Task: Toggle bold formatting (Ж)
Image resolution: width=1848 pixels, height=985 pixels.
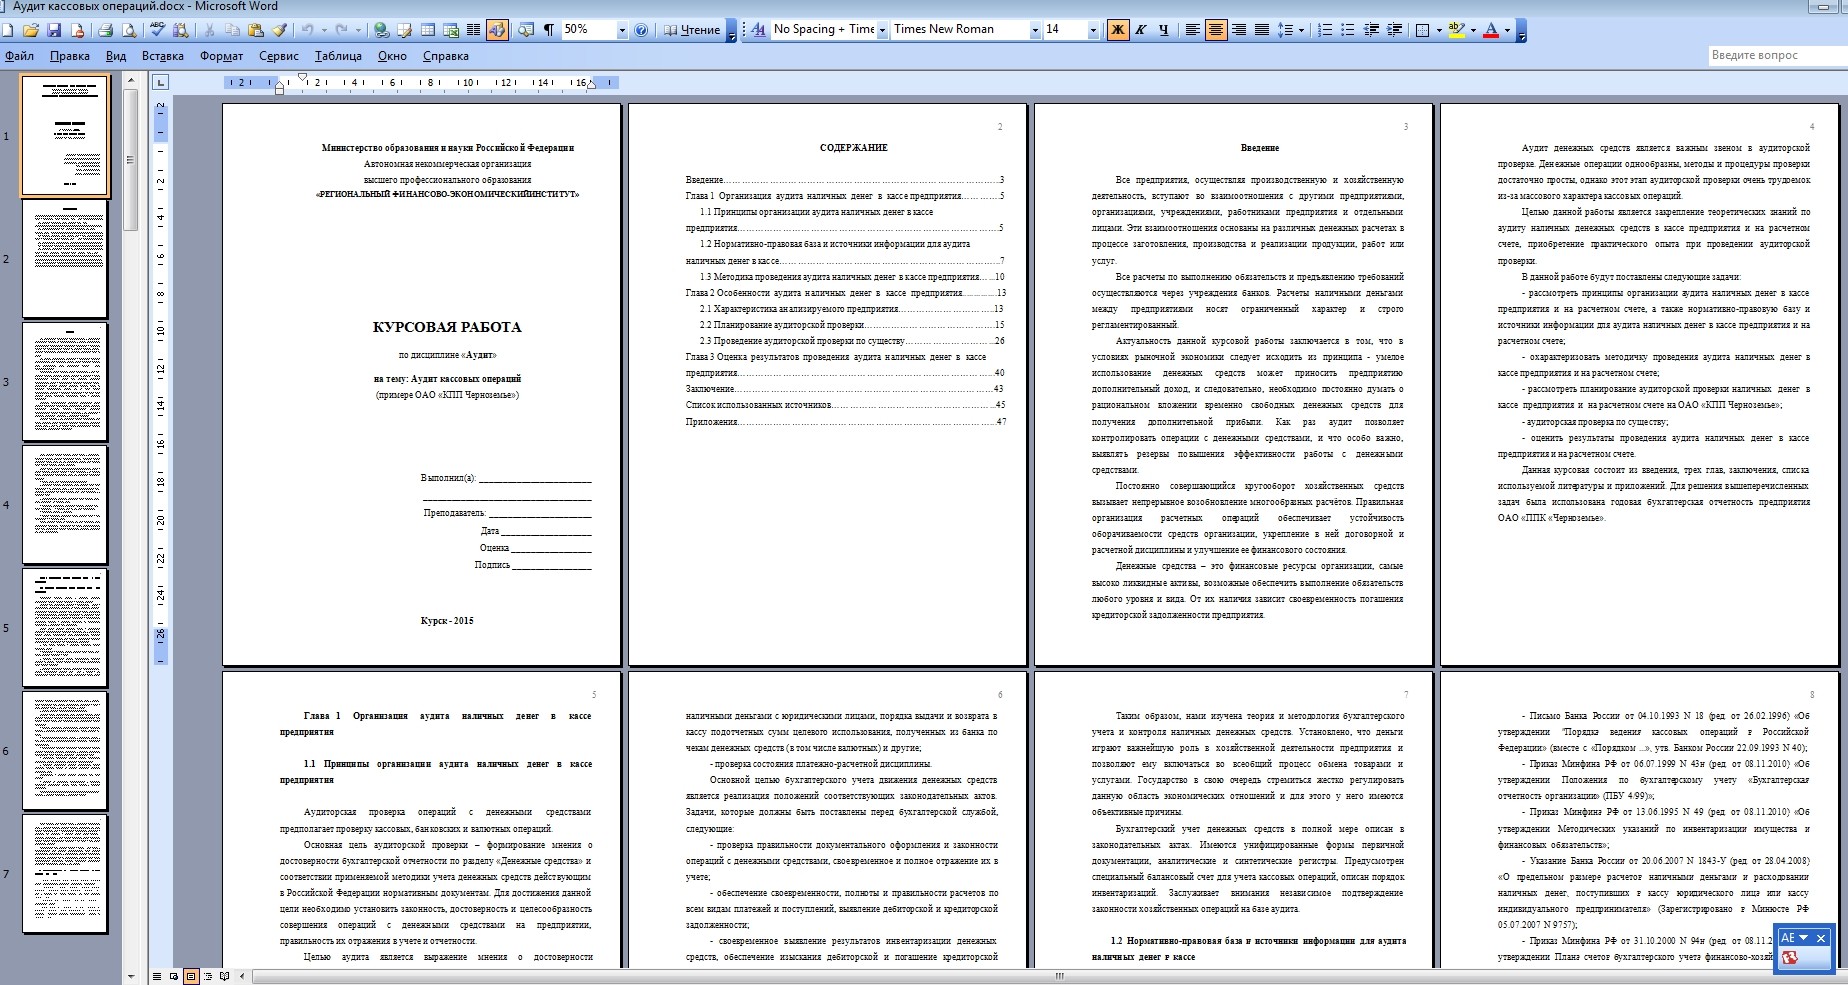Action: point(1117,30)
